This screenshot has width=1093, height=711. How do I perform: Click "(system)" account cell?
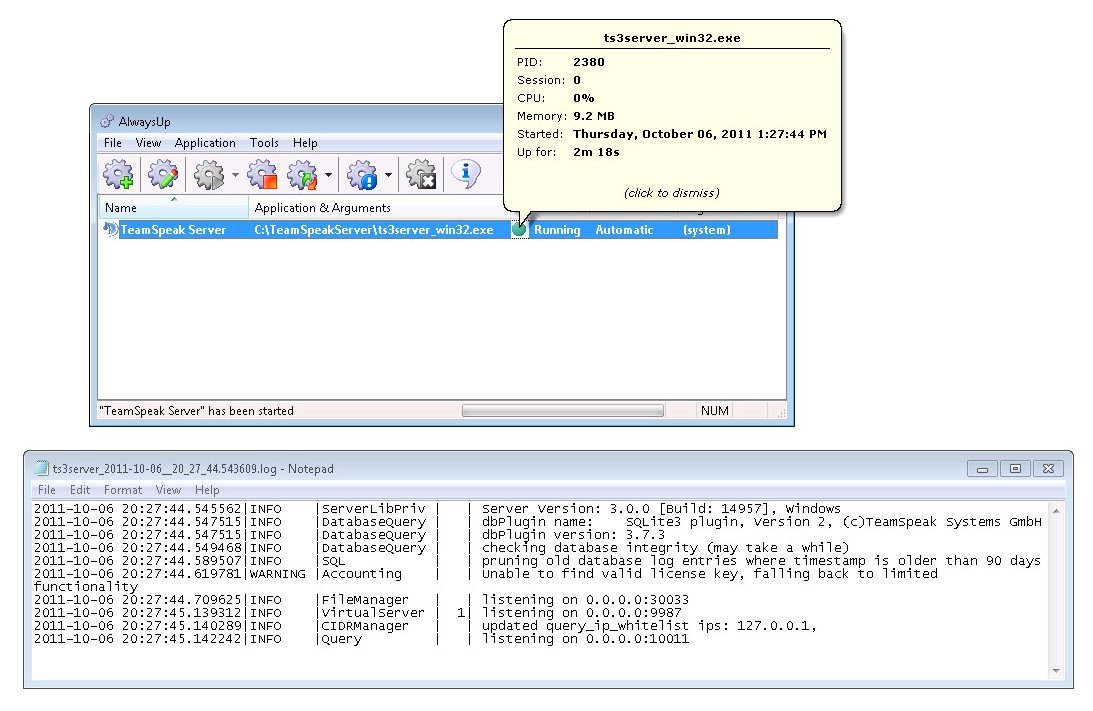coord(707,229)
